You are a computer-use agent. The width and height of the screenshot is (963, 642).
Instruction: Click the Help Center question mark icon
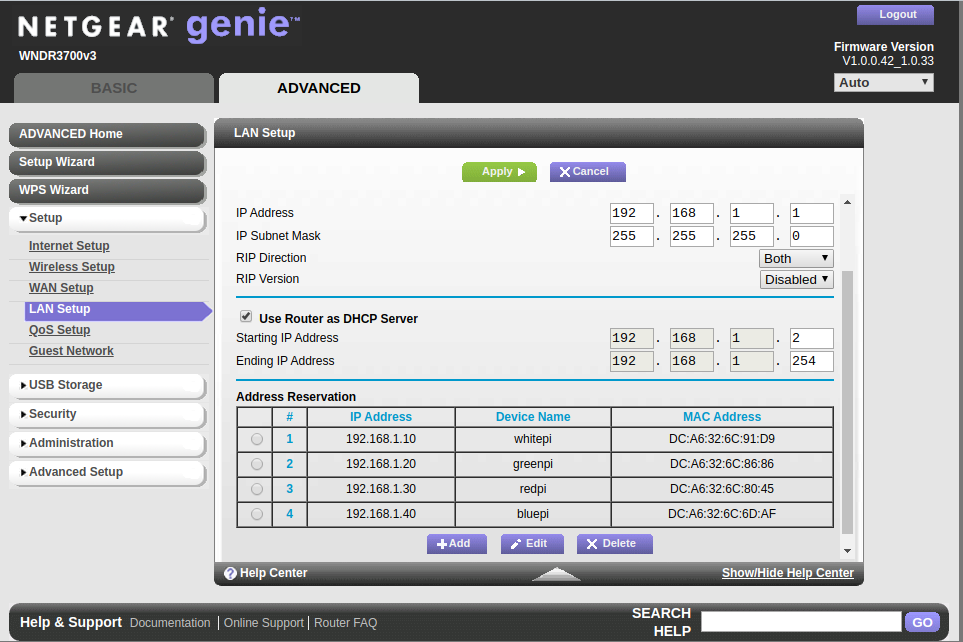point(230,573)
